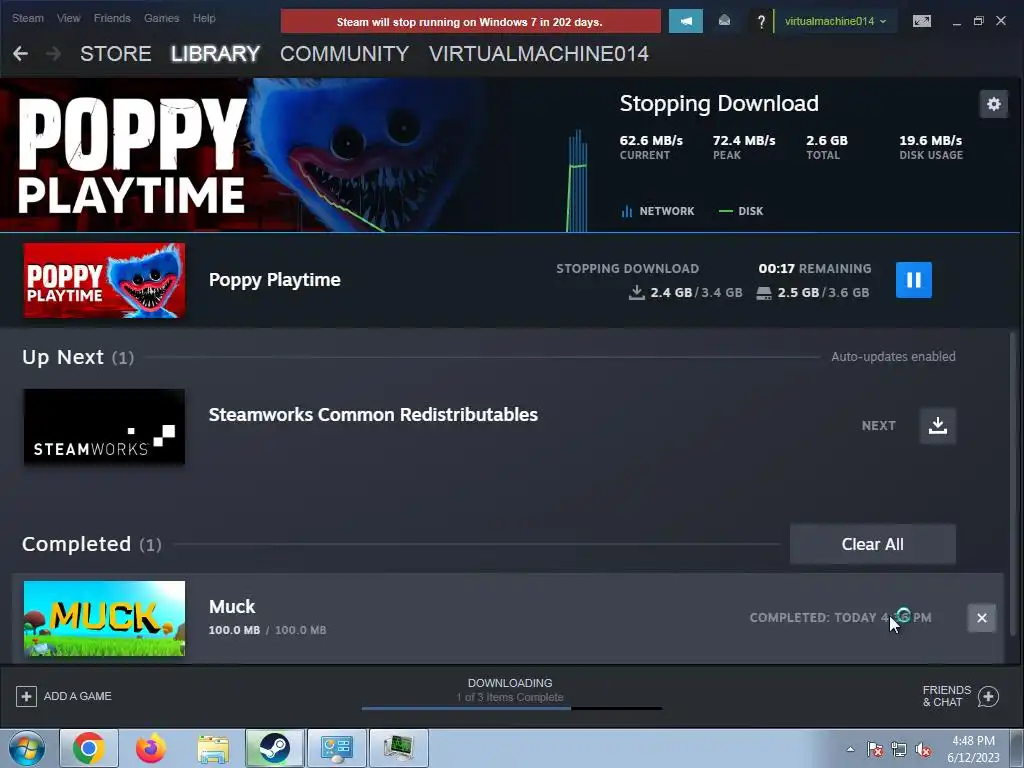Open the Steamworks thumbnail
This screenshot has height=768, width=1024.
pos(104,426)
